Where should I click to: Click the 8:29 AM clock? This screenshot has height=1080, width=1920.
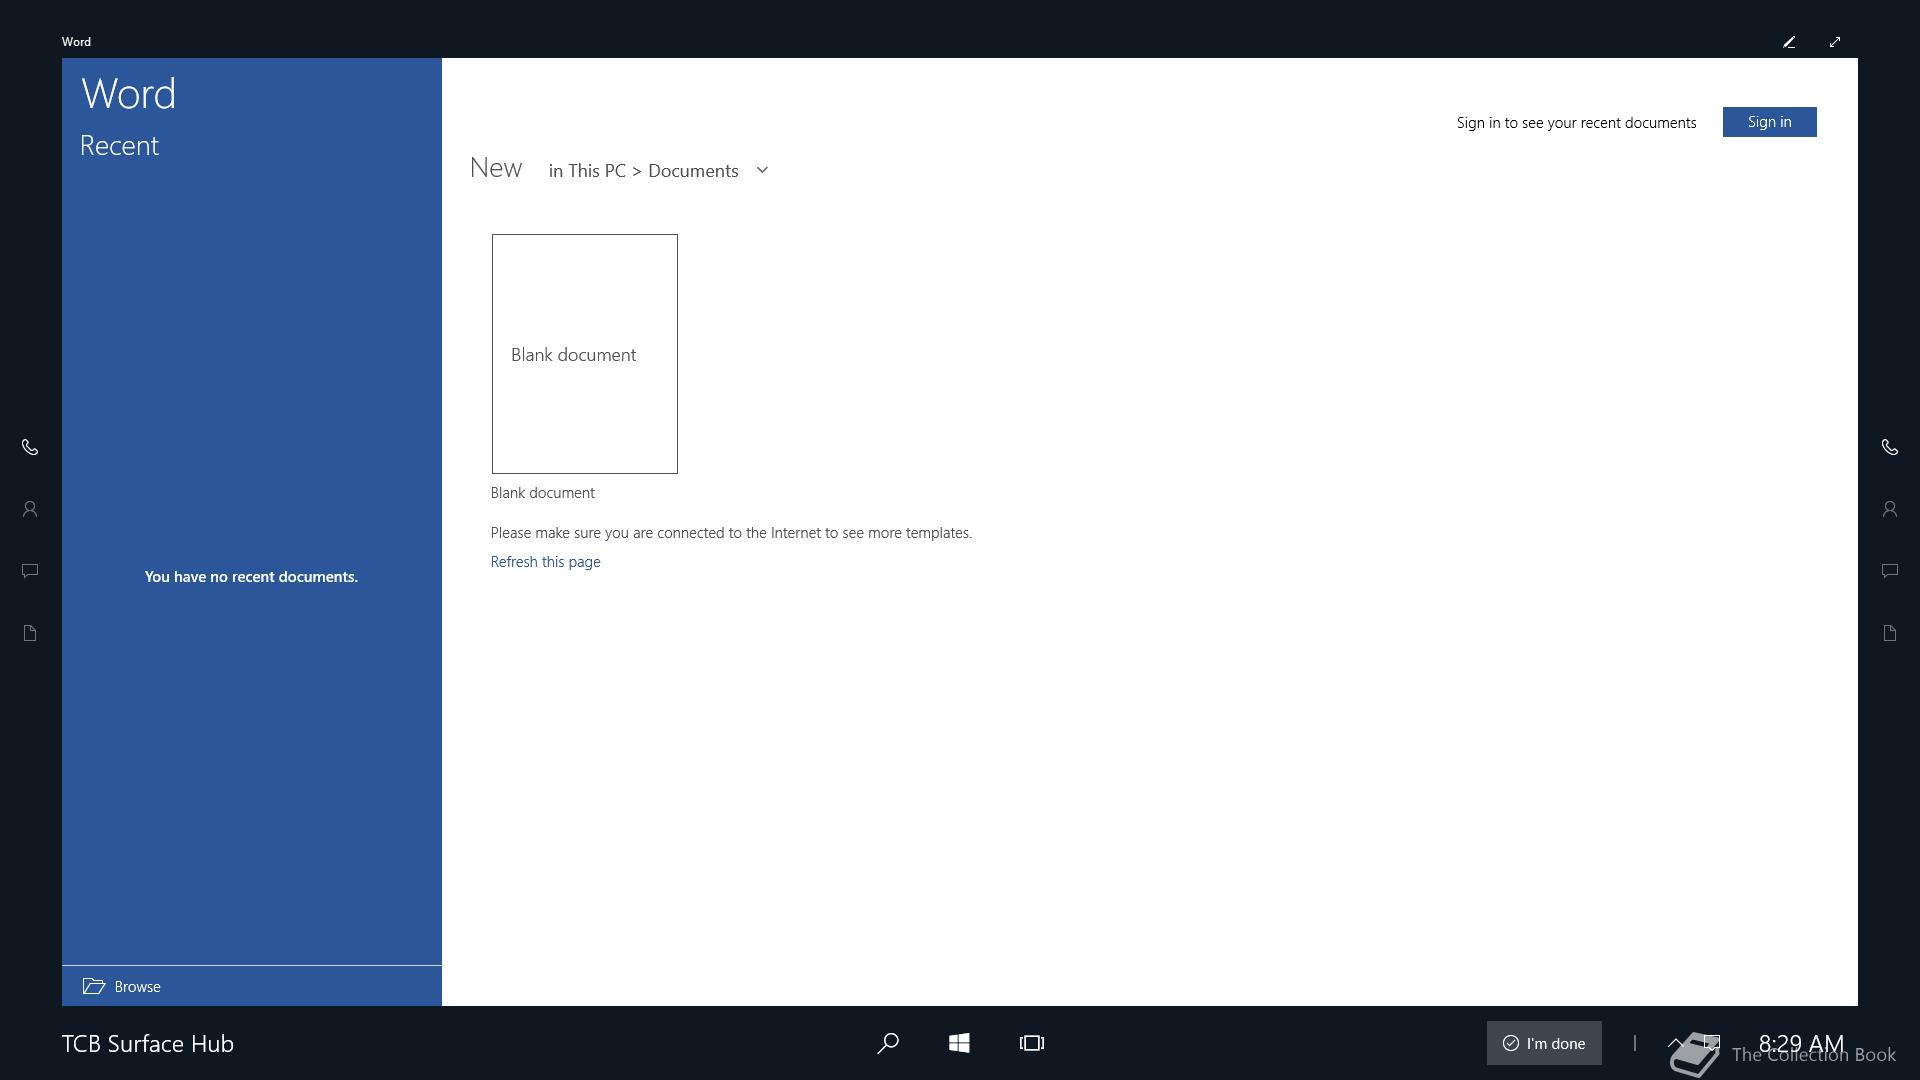point(1801,1043)
